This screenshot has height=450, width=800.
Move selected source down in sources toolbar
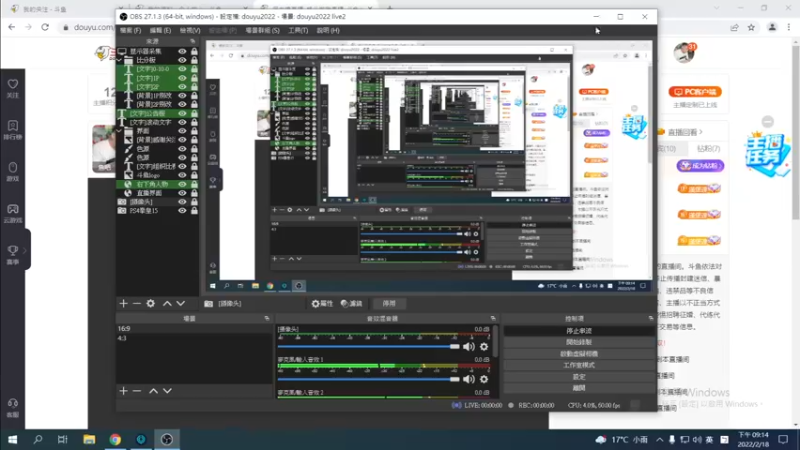(x=181, y=304)
